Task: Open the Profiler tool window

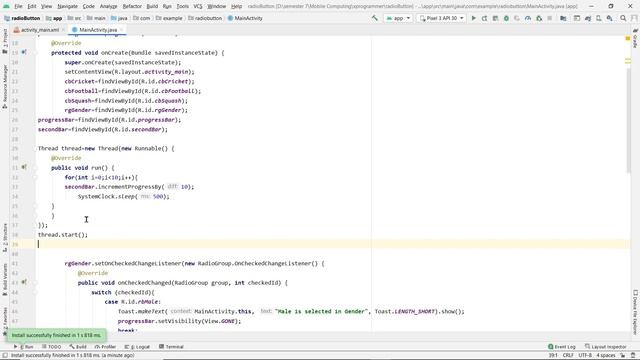Action: pyautogui.click(x=105, y=347)
